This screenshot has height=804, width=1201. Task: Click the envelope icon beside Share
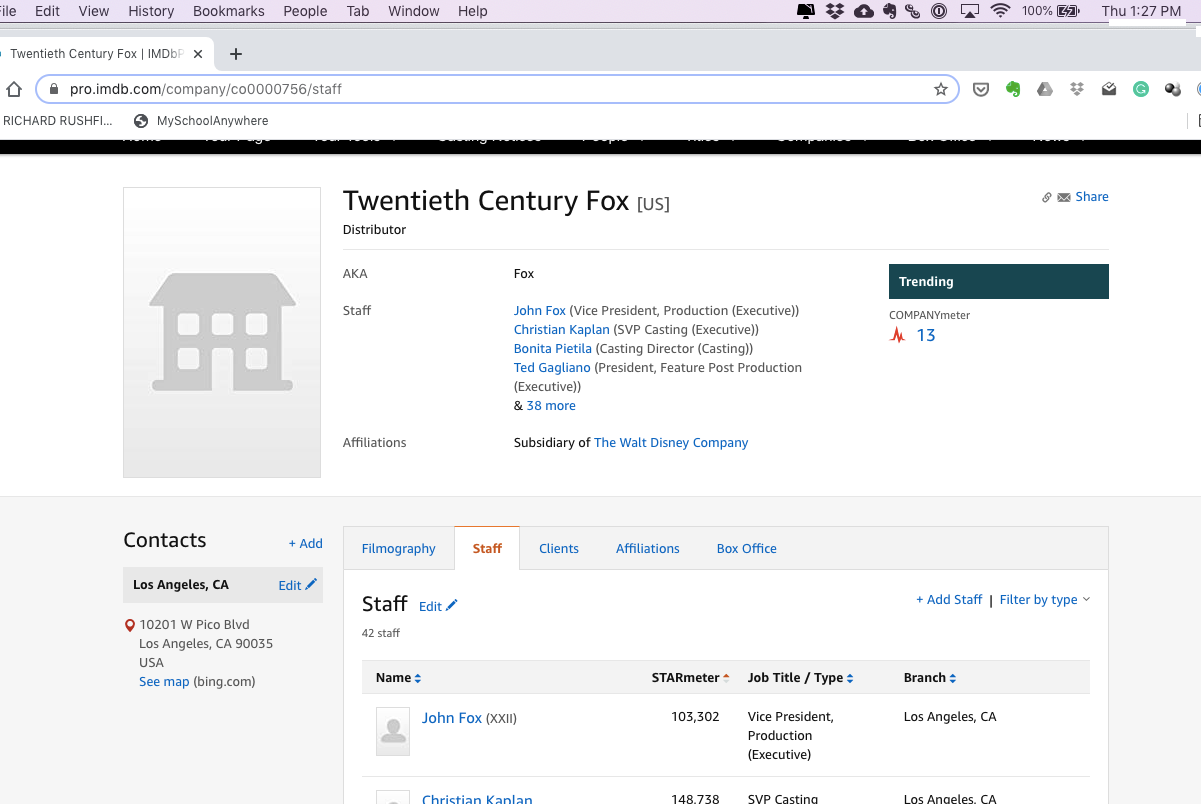coord(1064,197)
